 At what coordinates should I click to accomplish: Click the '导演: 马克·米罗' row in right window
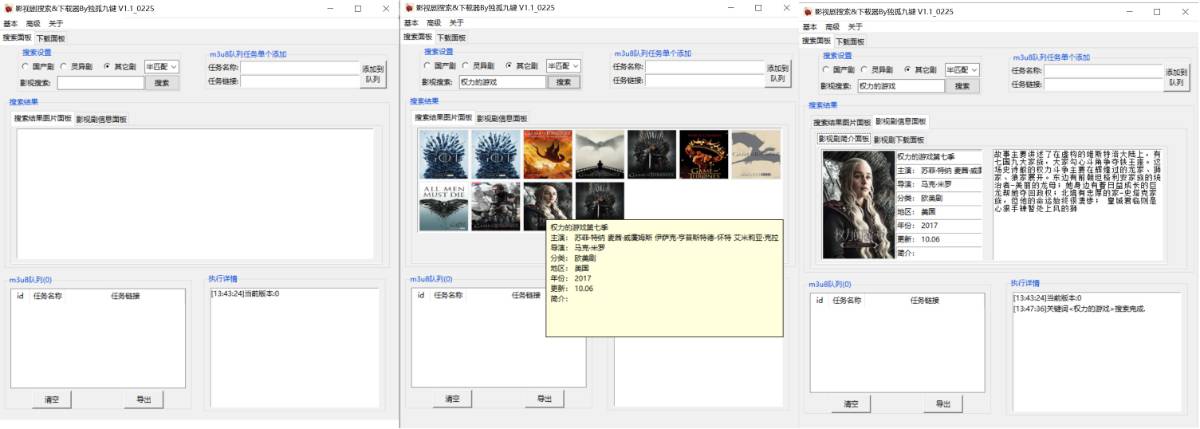938,184
